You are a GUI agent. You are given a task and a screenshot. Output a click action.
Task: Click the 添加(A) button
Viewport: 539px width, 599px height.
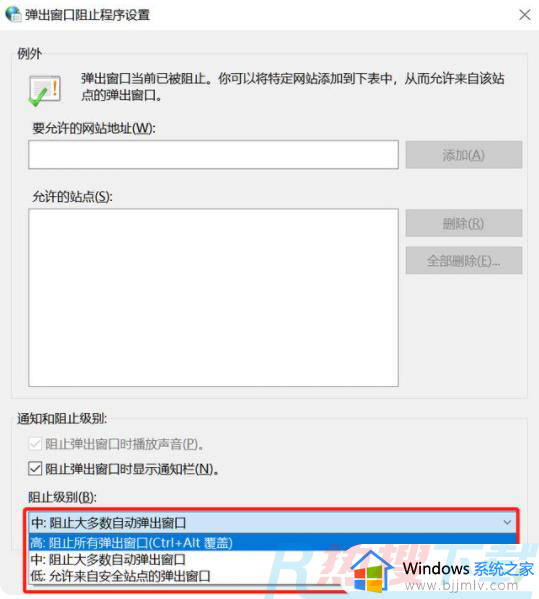coord(464,155)
